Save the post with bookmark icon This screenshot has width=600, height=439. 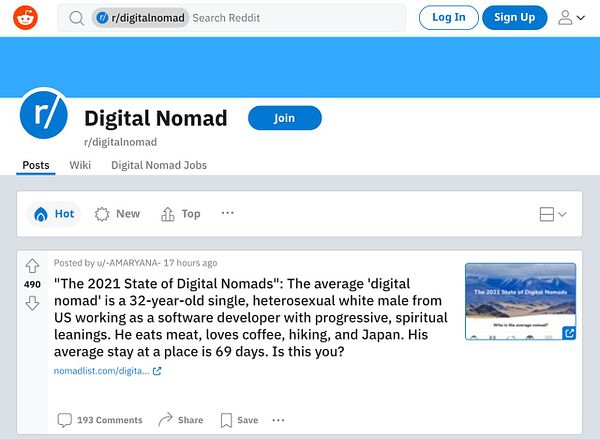coord(239,420)
